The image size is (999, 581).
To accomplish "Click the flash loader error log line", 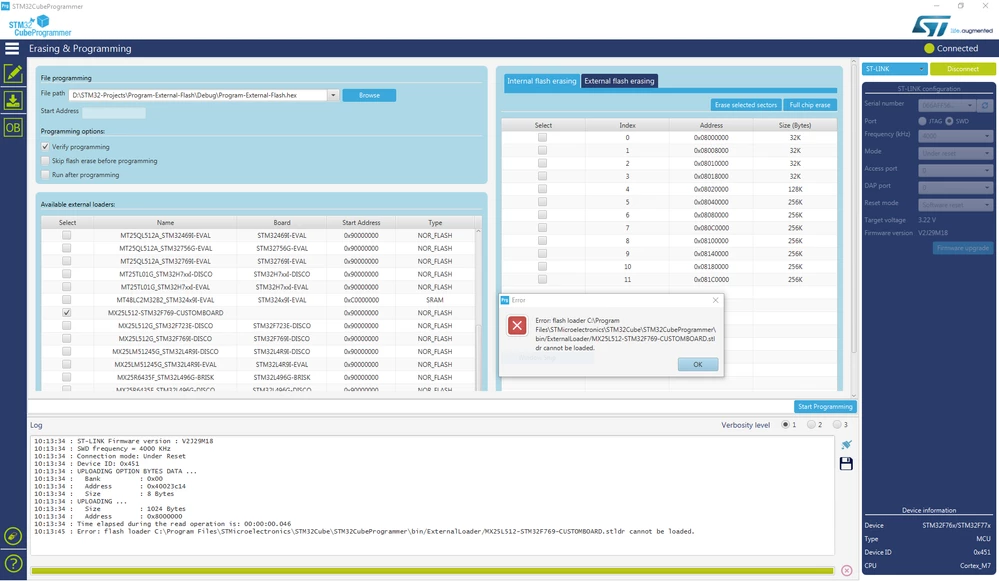I will point(364,531).
